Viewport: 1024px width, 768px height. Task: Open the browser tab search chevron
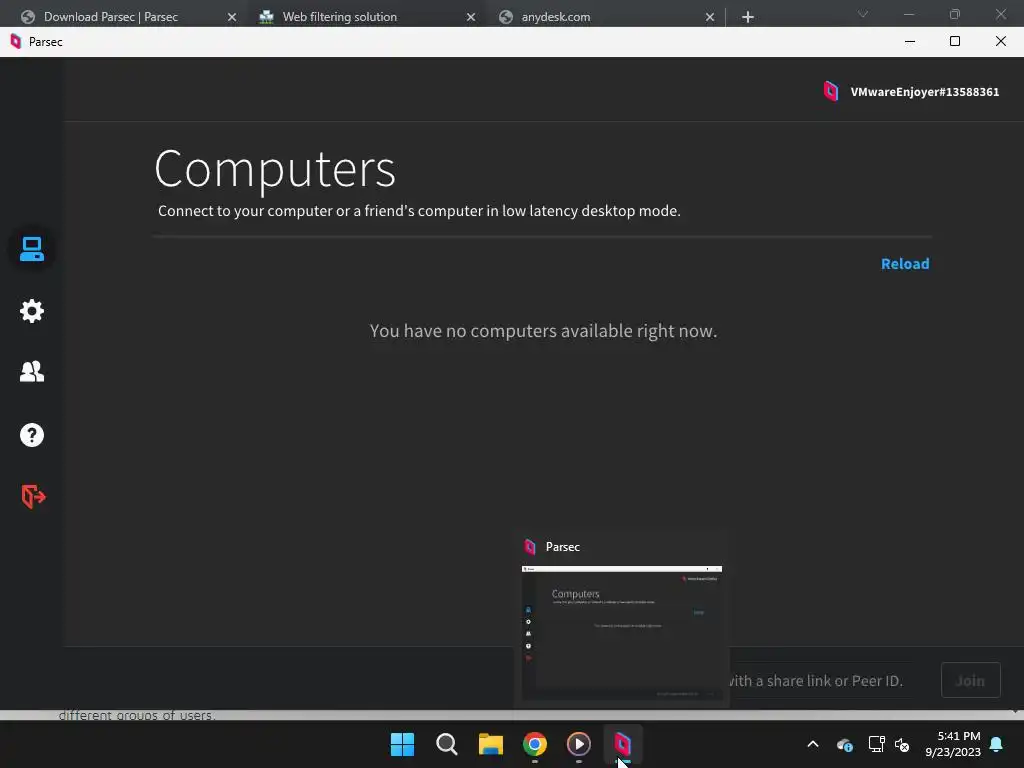(863, 14)
